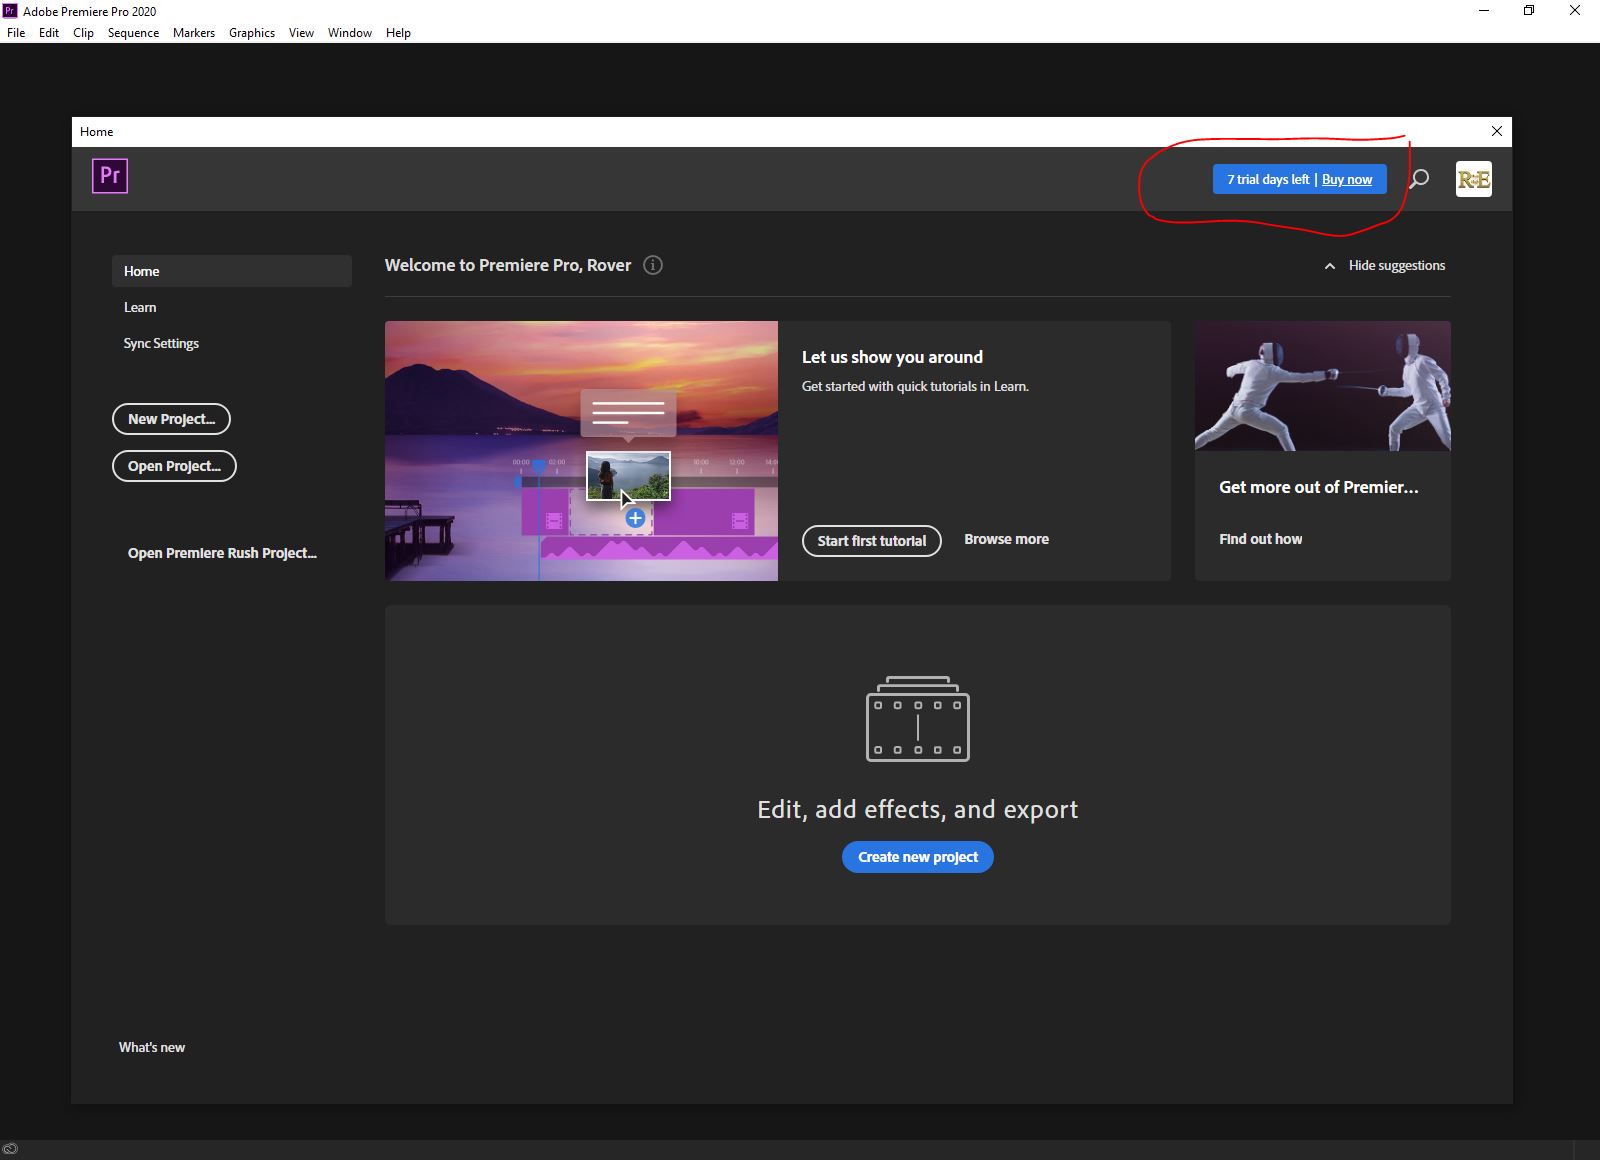The height and width of the screenshot is (1160, 1600).
Task: Restore down the Premiere Pro window
Action: (x=1529, y=11)
